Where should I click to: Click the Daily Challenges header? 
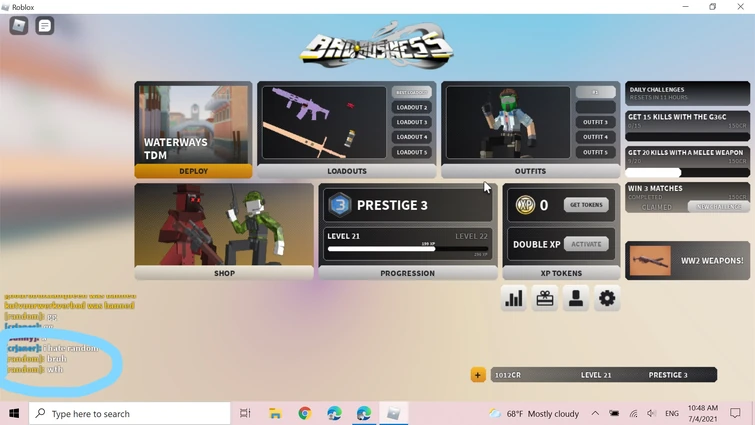coord(687,93)
